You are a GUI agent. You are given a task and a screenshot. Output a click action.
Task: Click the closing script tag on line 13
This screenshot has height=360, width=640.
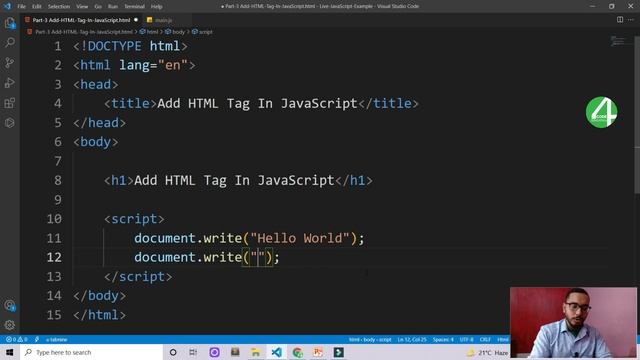pyautogui.click(x=138, y=276)
